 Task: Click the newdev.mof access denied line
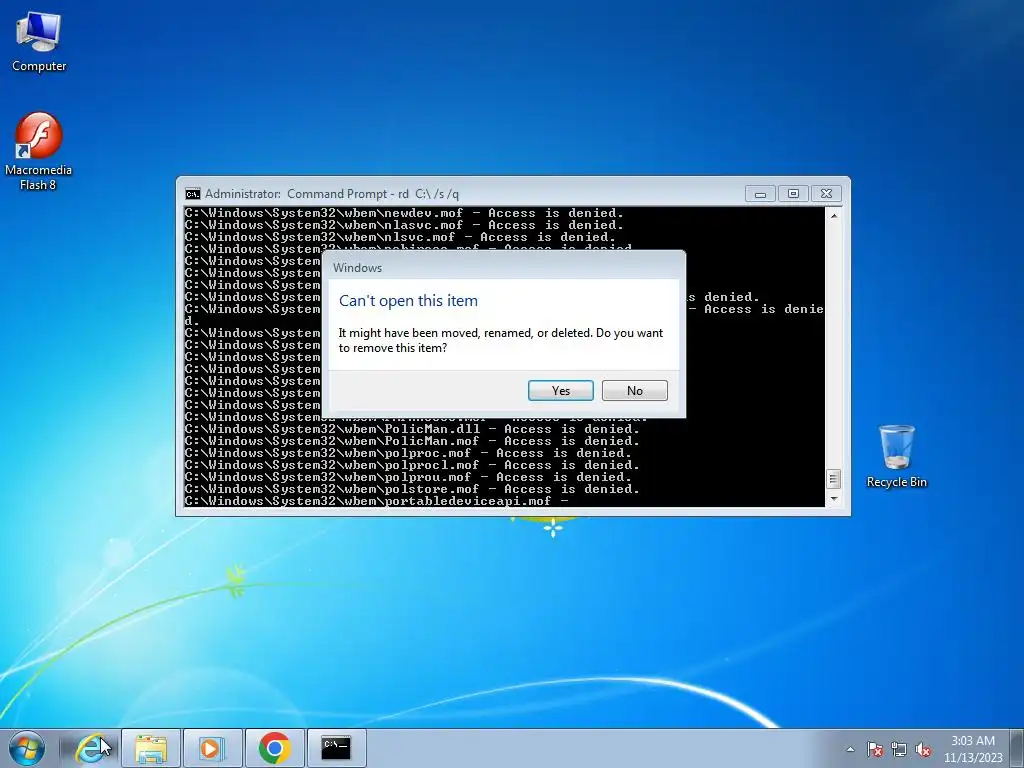404,213
